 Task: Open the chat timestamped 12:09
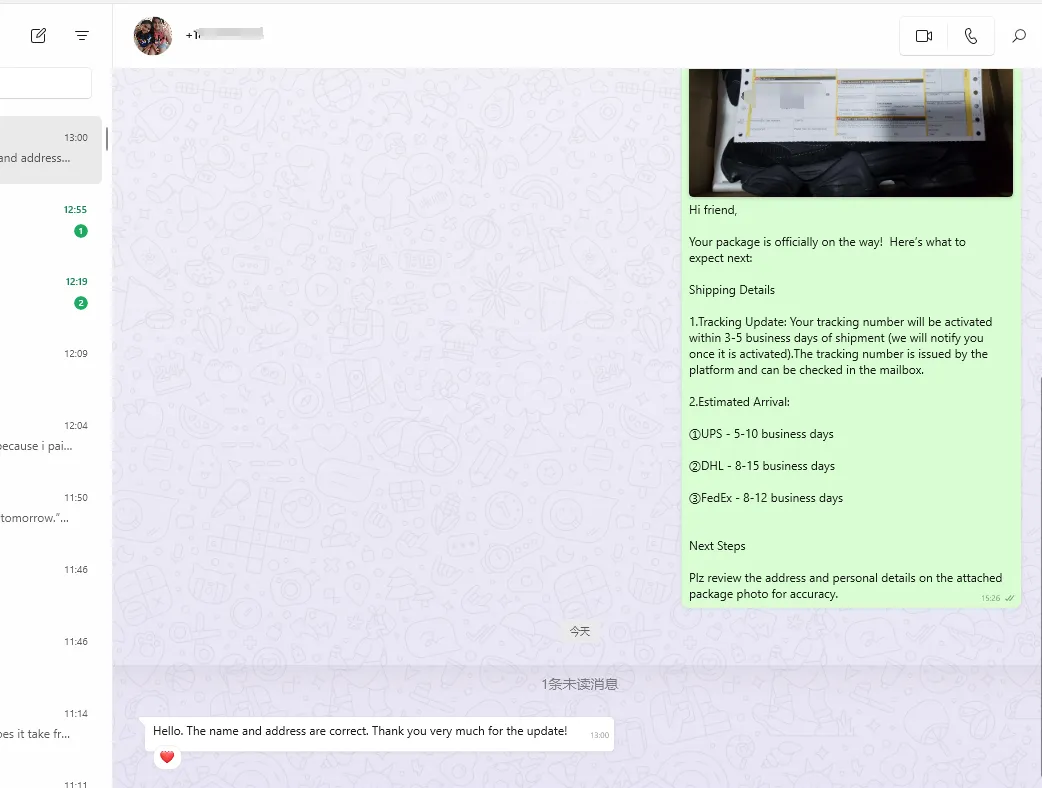click(x=51, y=365)
